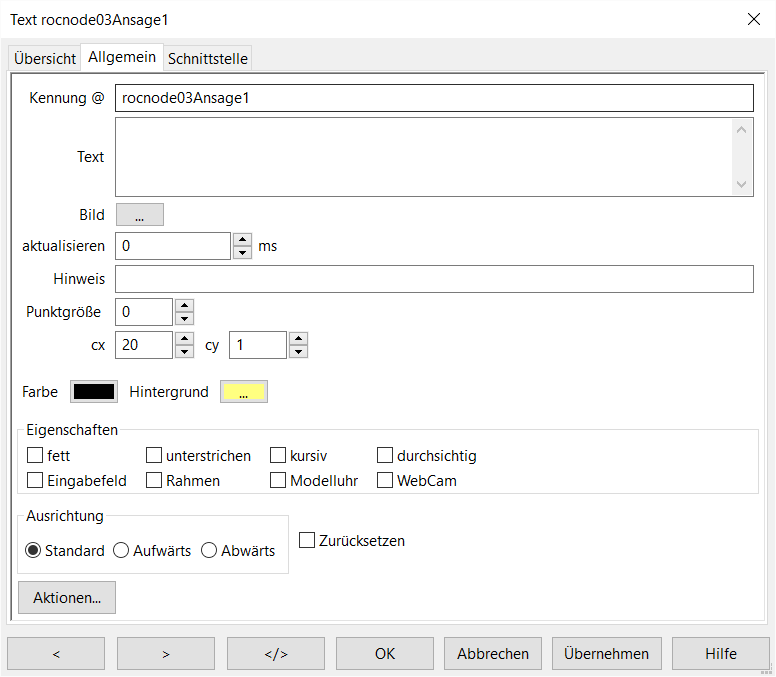Increase aktualisieren value with up arrow
Viewport: 776px width, 677px height.
click(242, 239)
